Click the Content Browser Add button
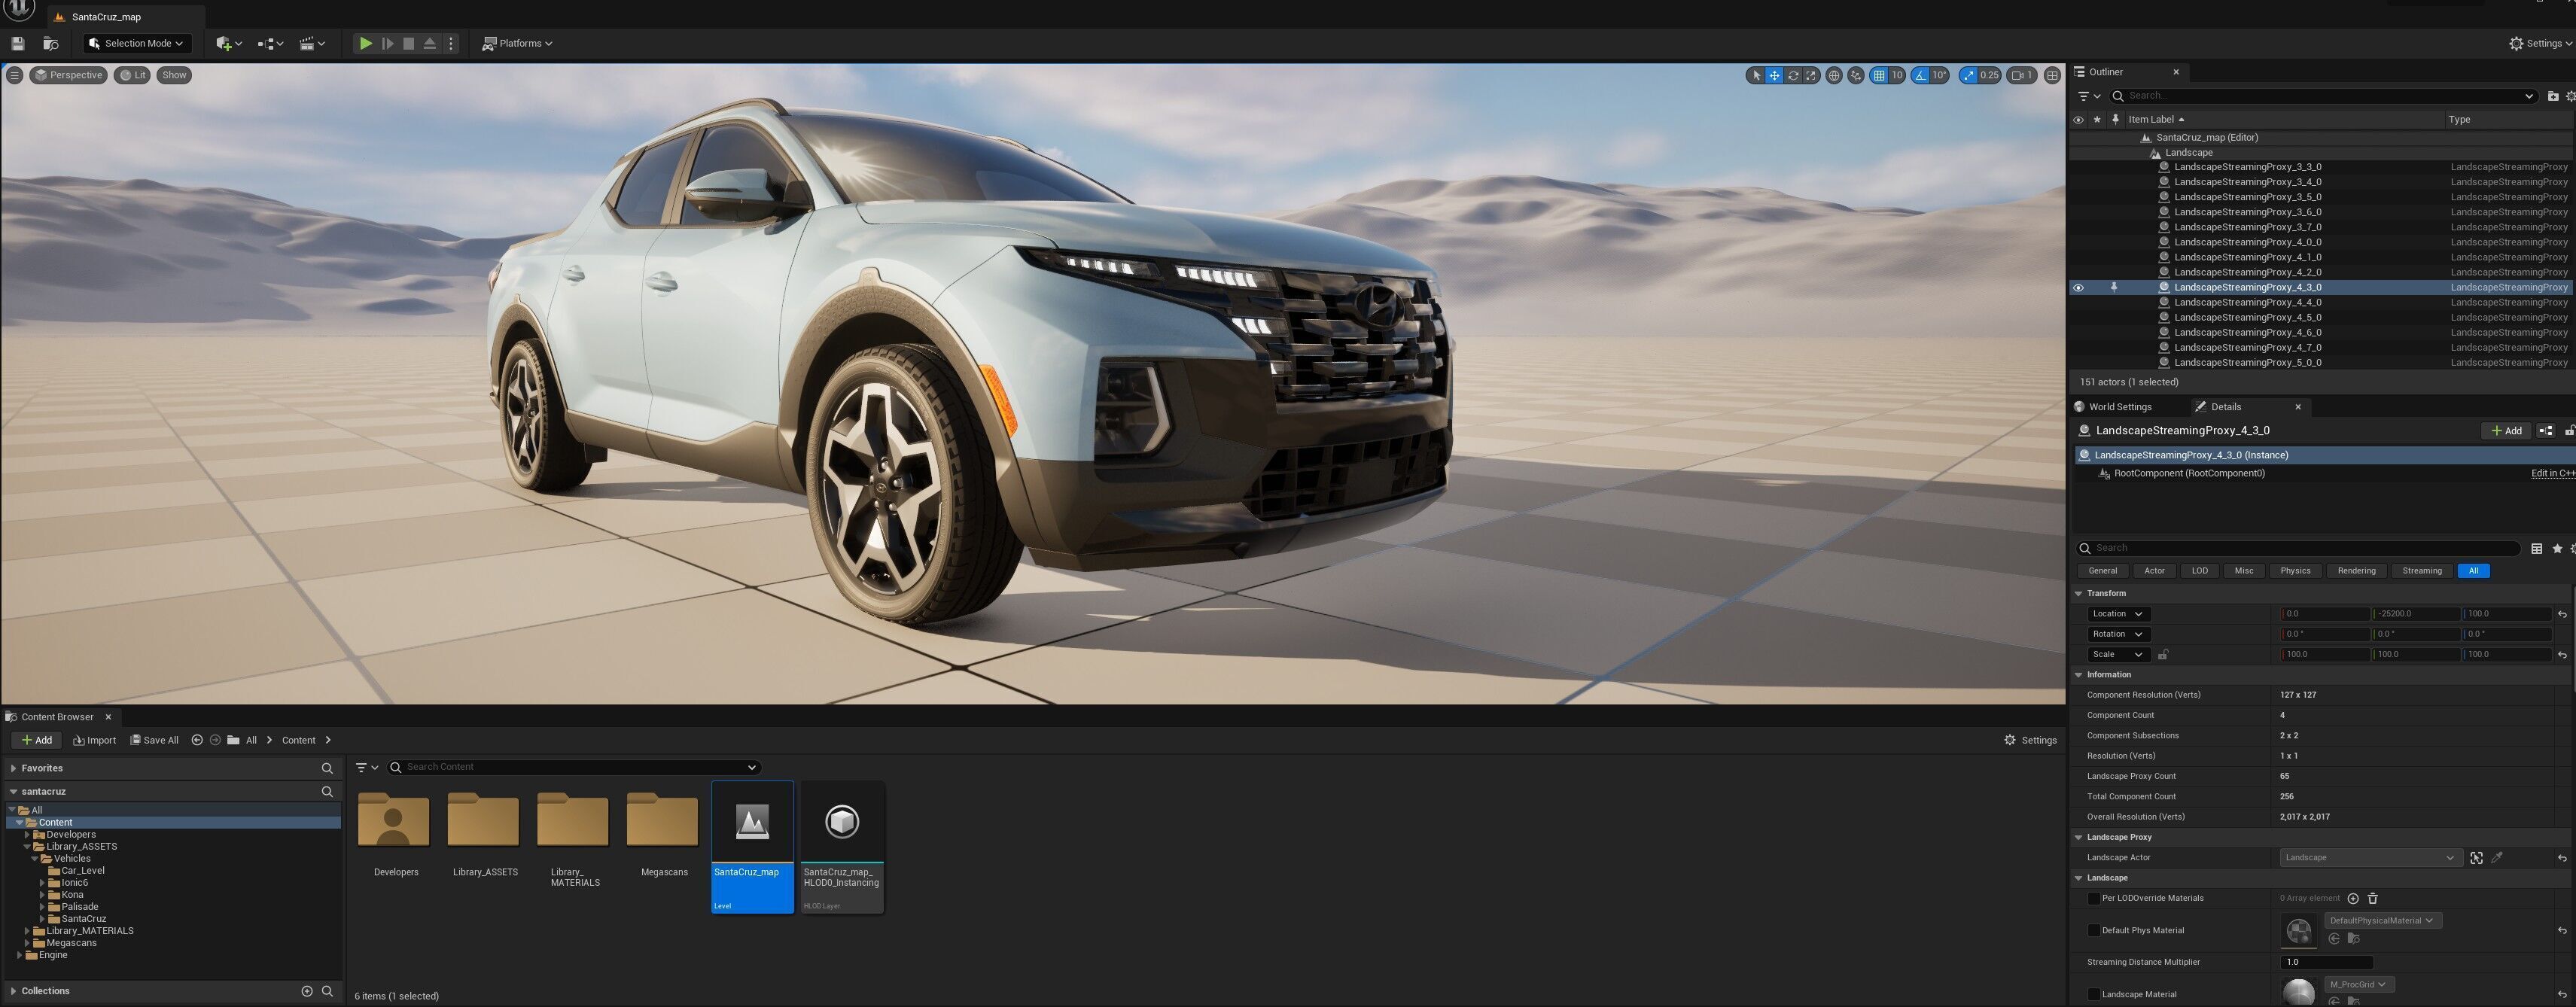The height and width of the screenshot is (1007, 2576). 37,741
